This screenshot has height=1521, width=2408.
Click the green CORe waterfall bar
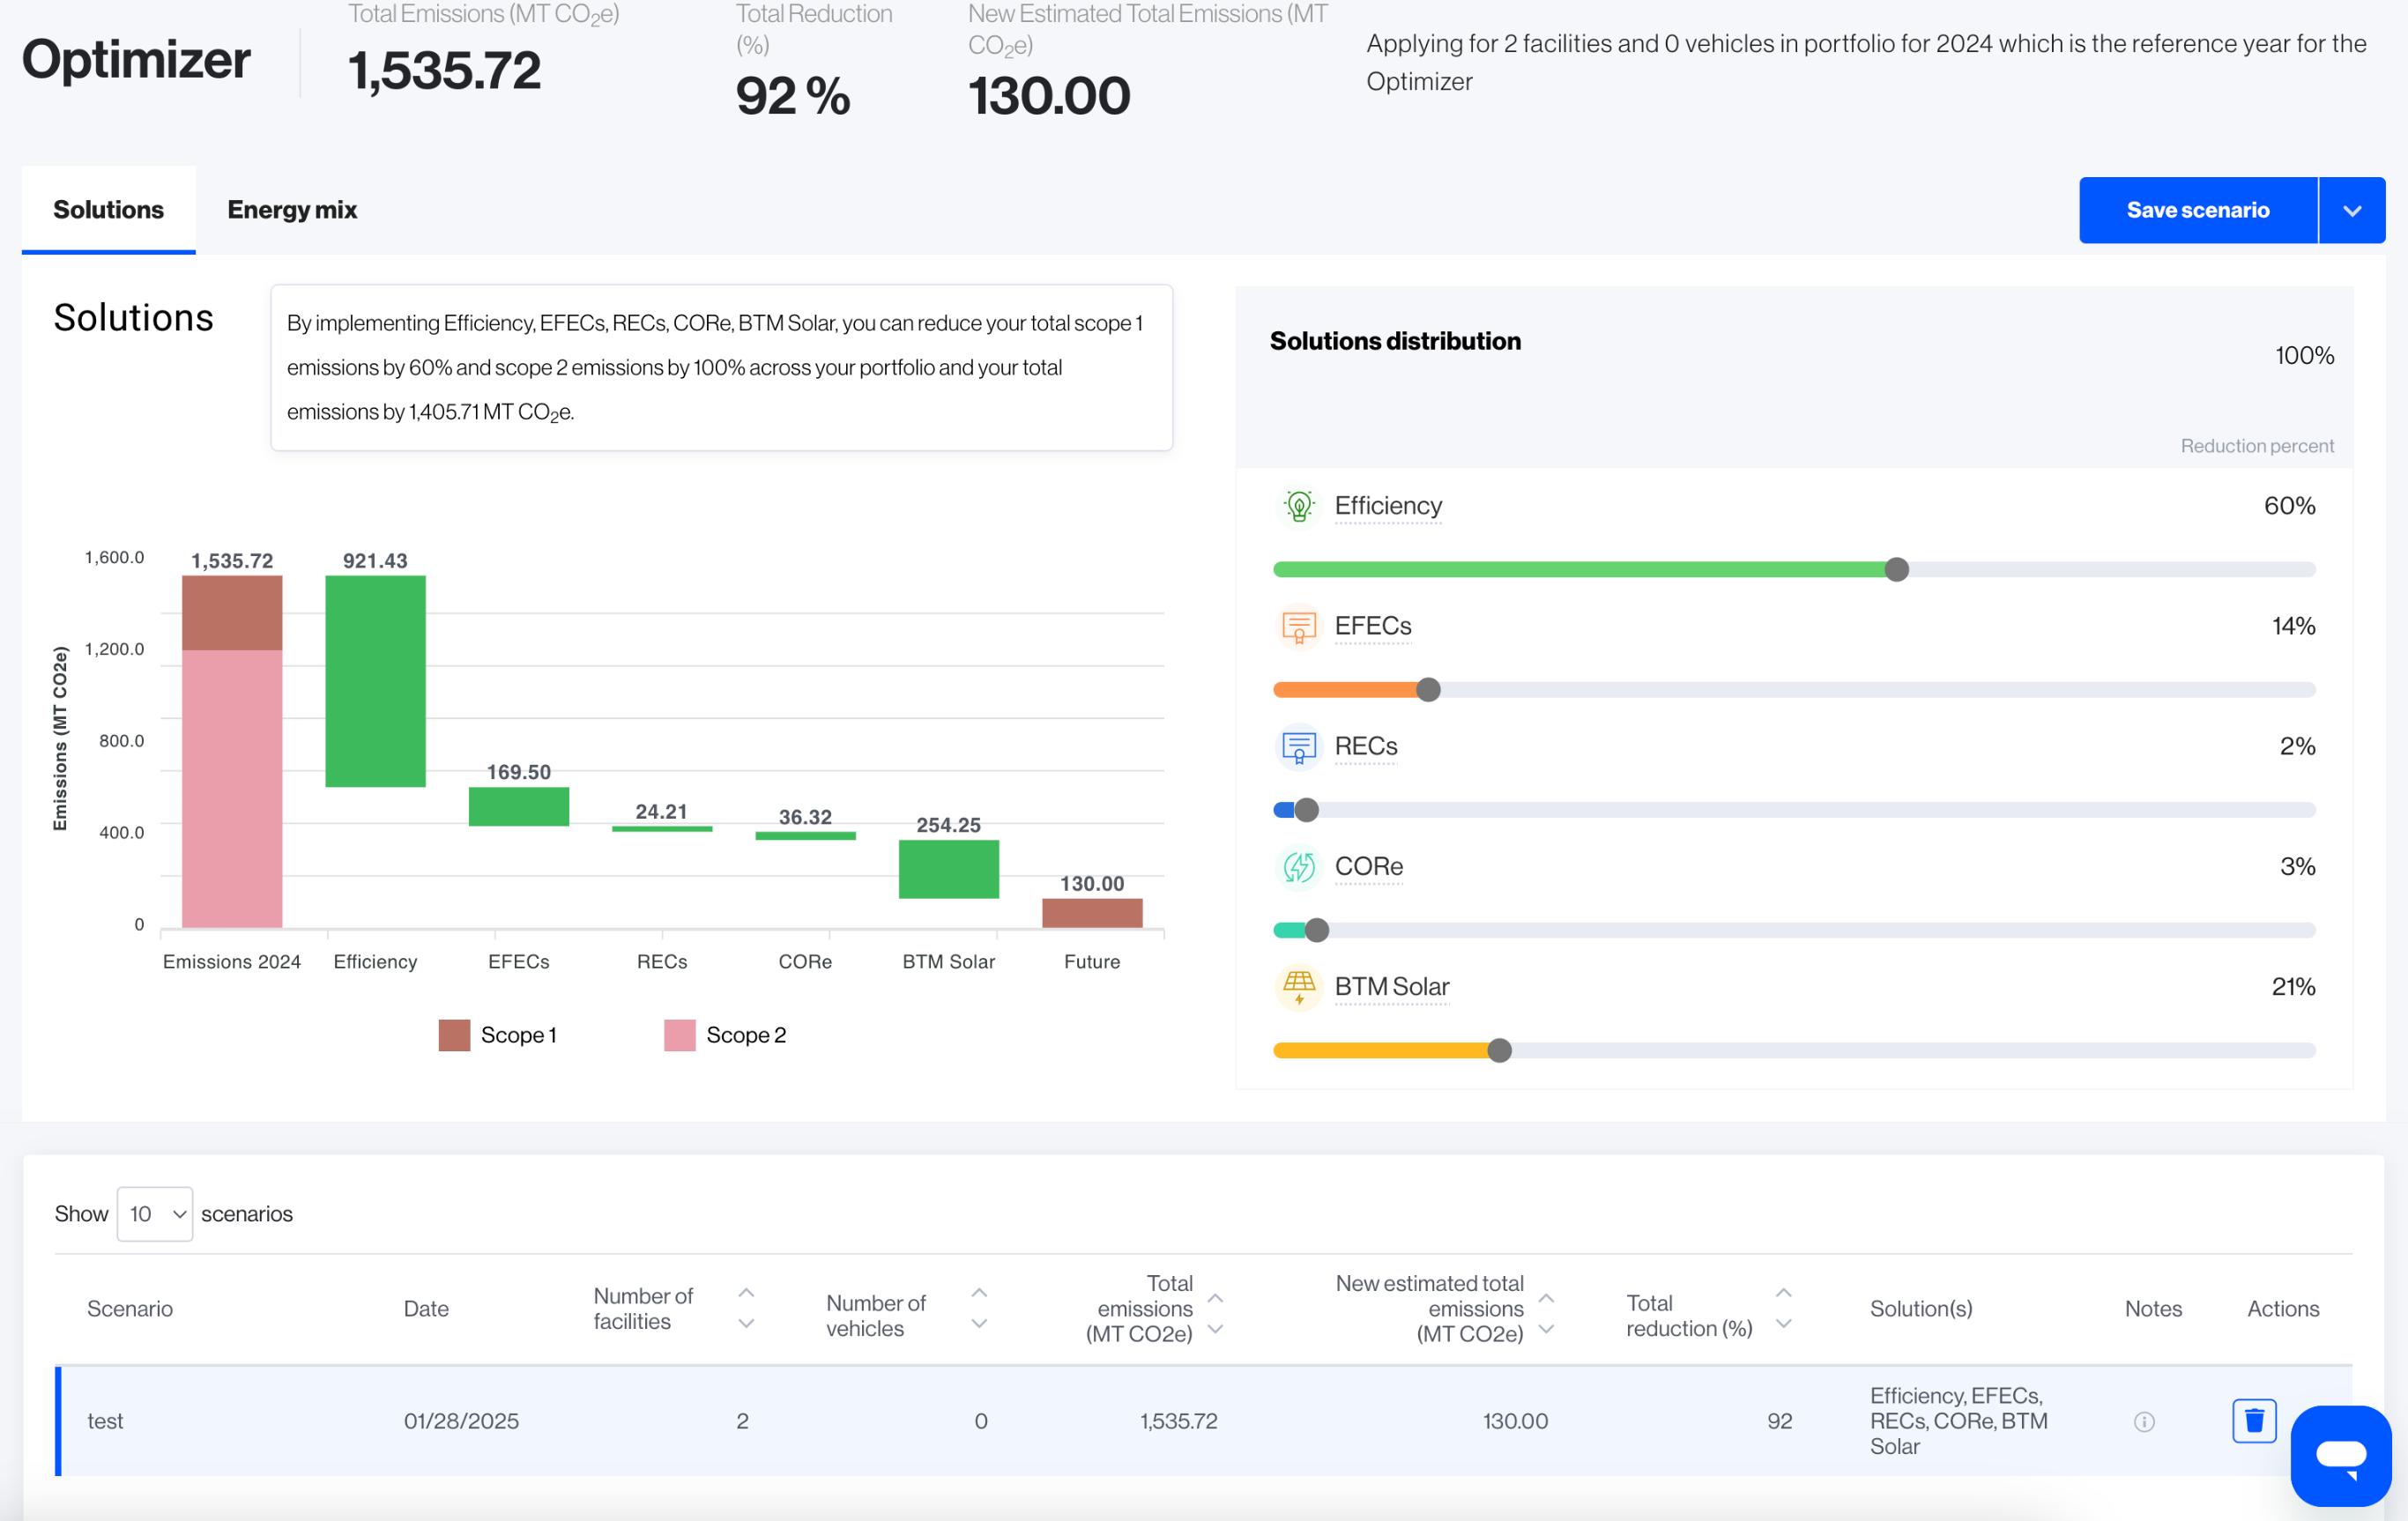[805, 836]
